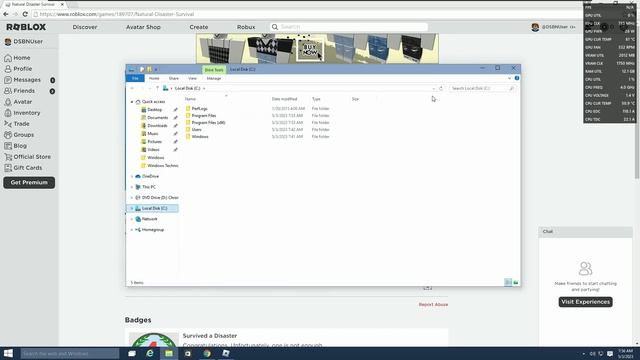The width and height of the screenshot is (640, 360).
Task: Open File Explorer help icon
Action: point(517,78)
